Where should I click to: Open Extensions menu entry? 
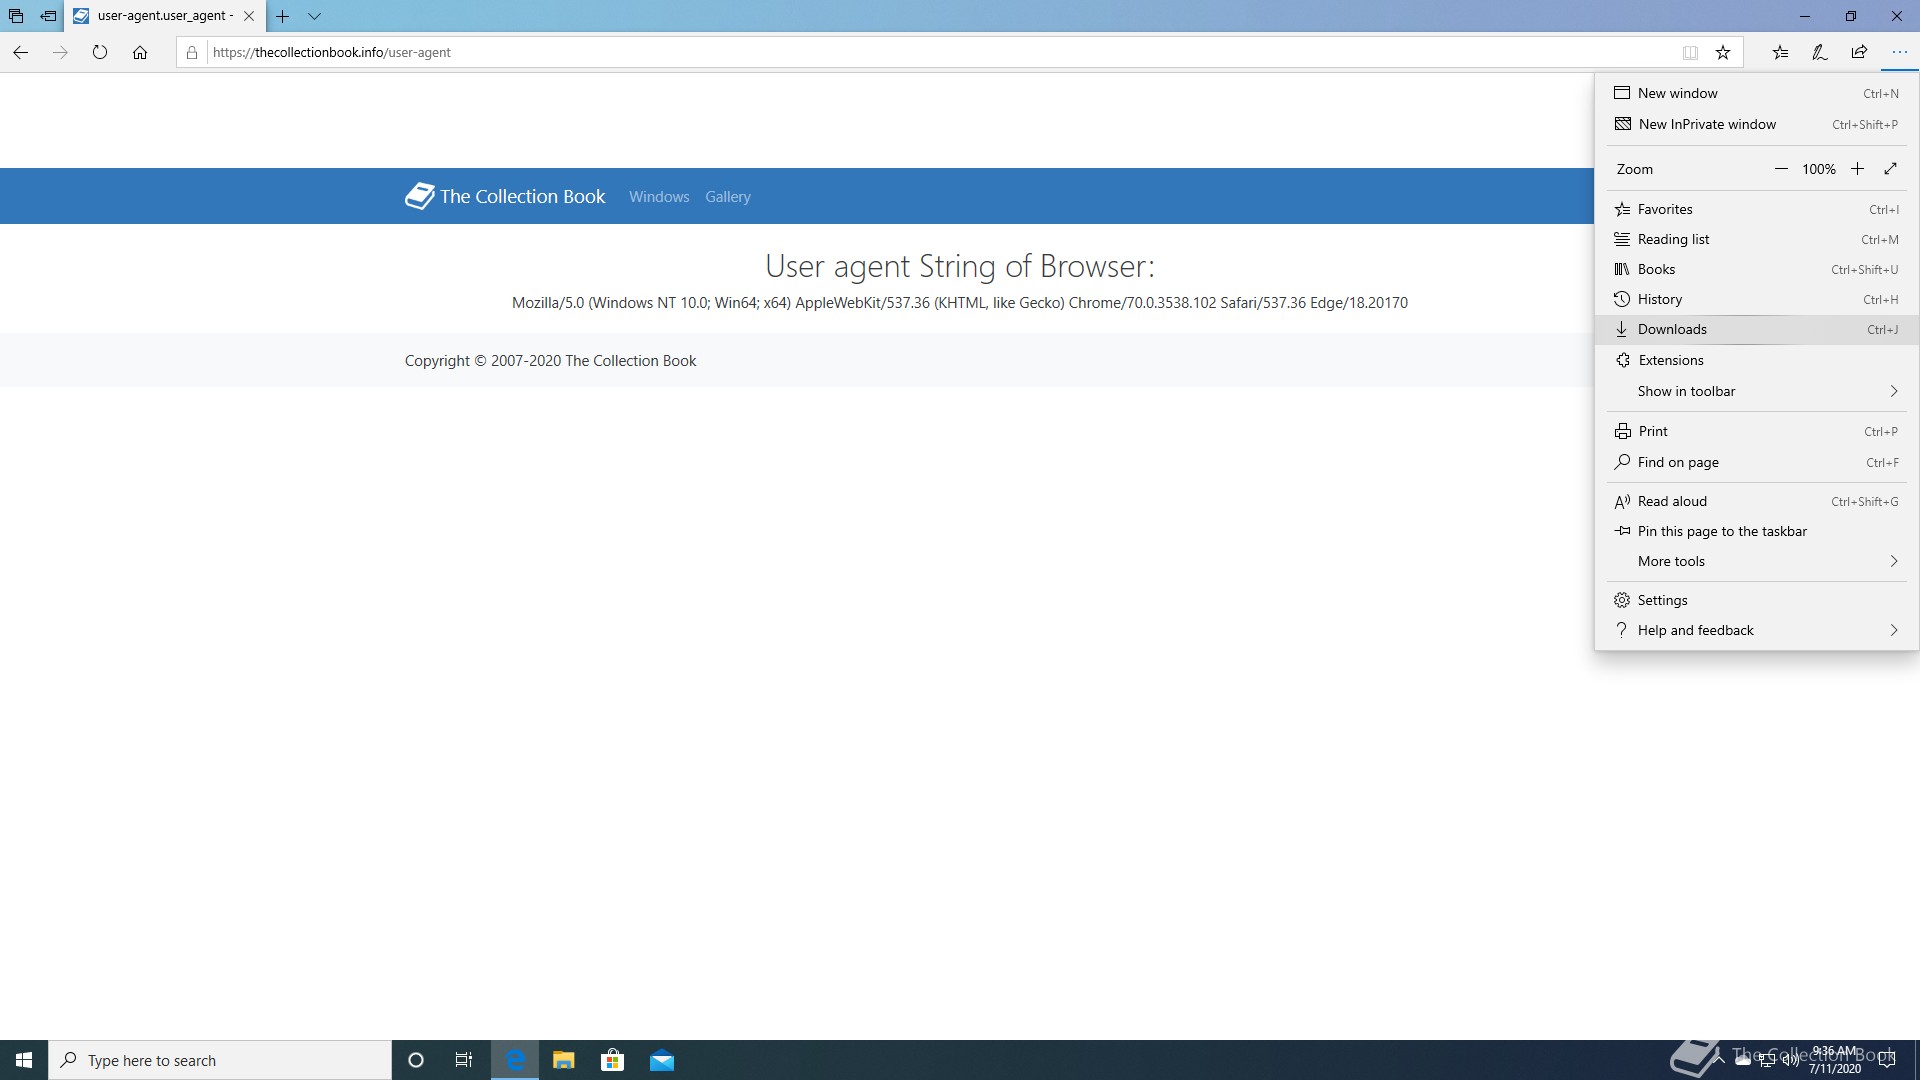(1756, 360)
